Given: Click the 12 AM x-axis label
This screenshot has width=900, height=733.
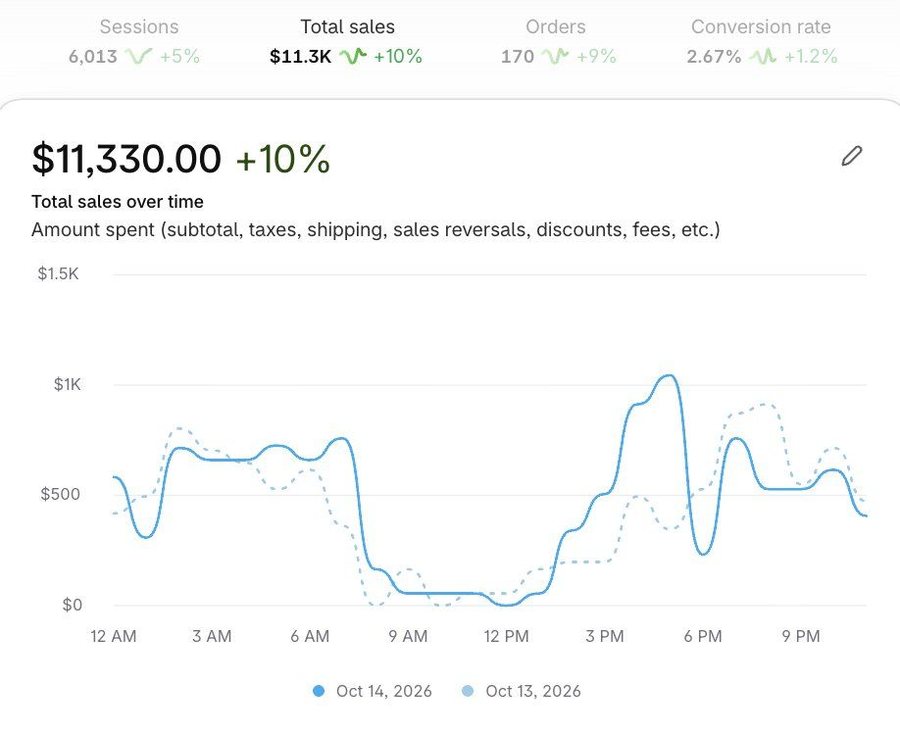Looking at the screenshot, I should pos(114,636).
